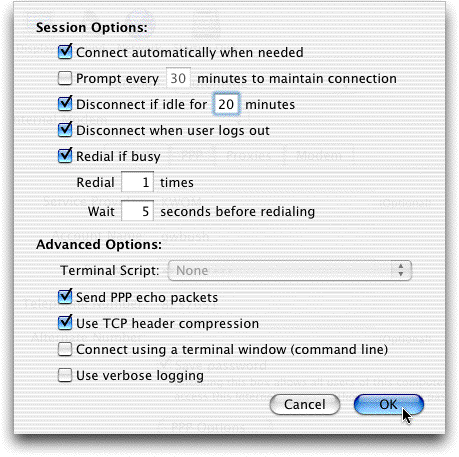Enable Use verbose logging

tap(65, 375)
